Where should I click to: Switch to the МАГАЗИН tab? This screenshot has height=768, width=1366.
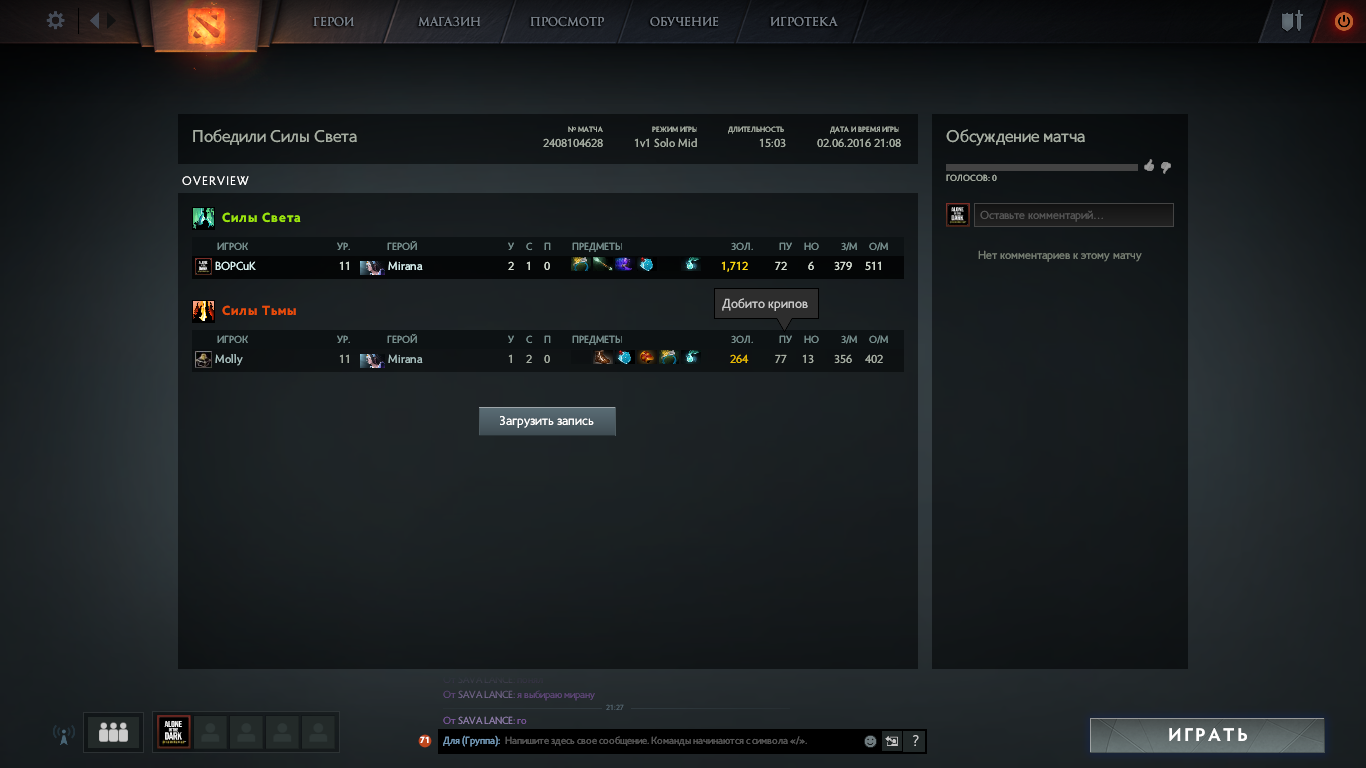449,21
